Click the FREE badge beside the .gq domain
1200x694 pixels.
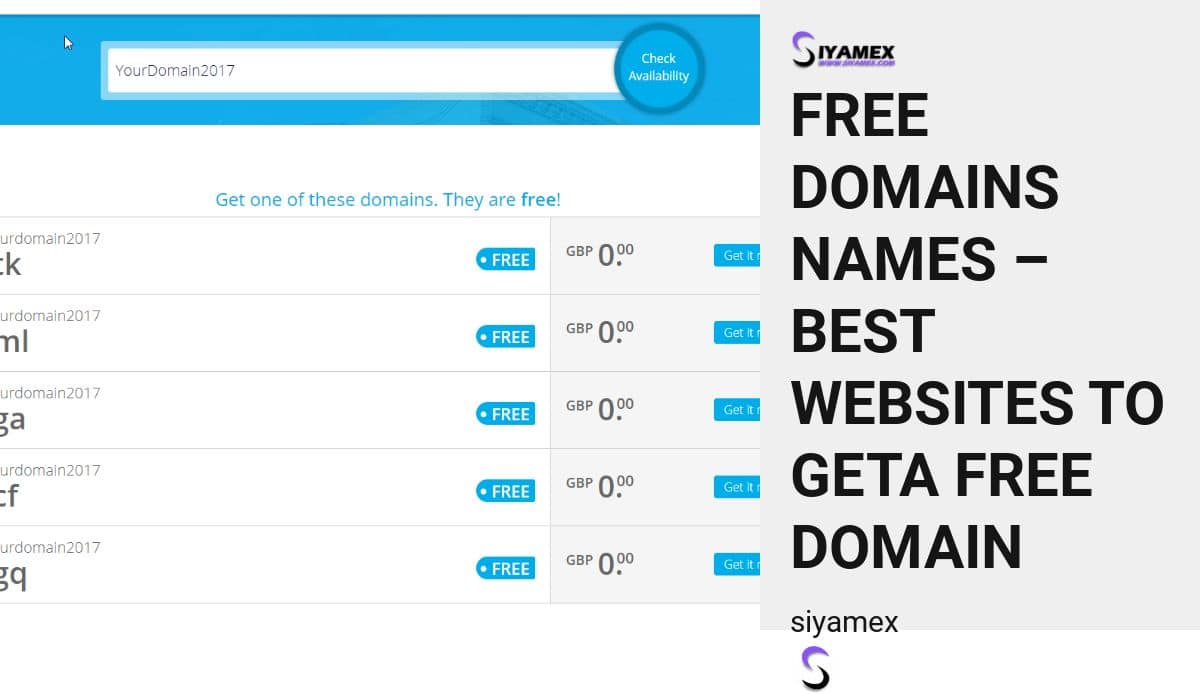point(505,568)
